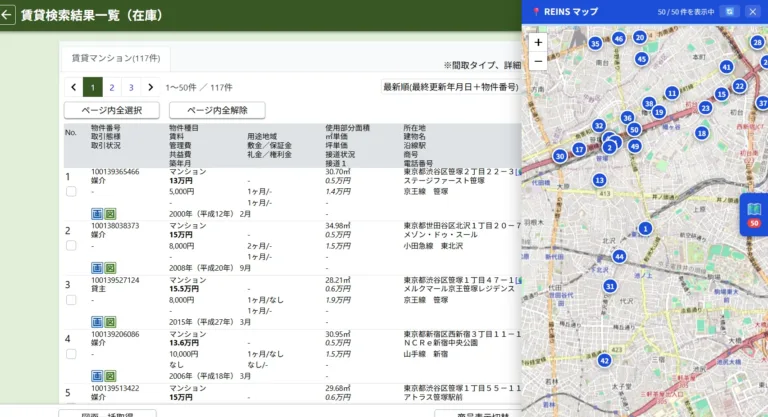The height and width of the screenshot is (417, 768).
Task: Select map marker 31
Action: (x=610, y=286)
